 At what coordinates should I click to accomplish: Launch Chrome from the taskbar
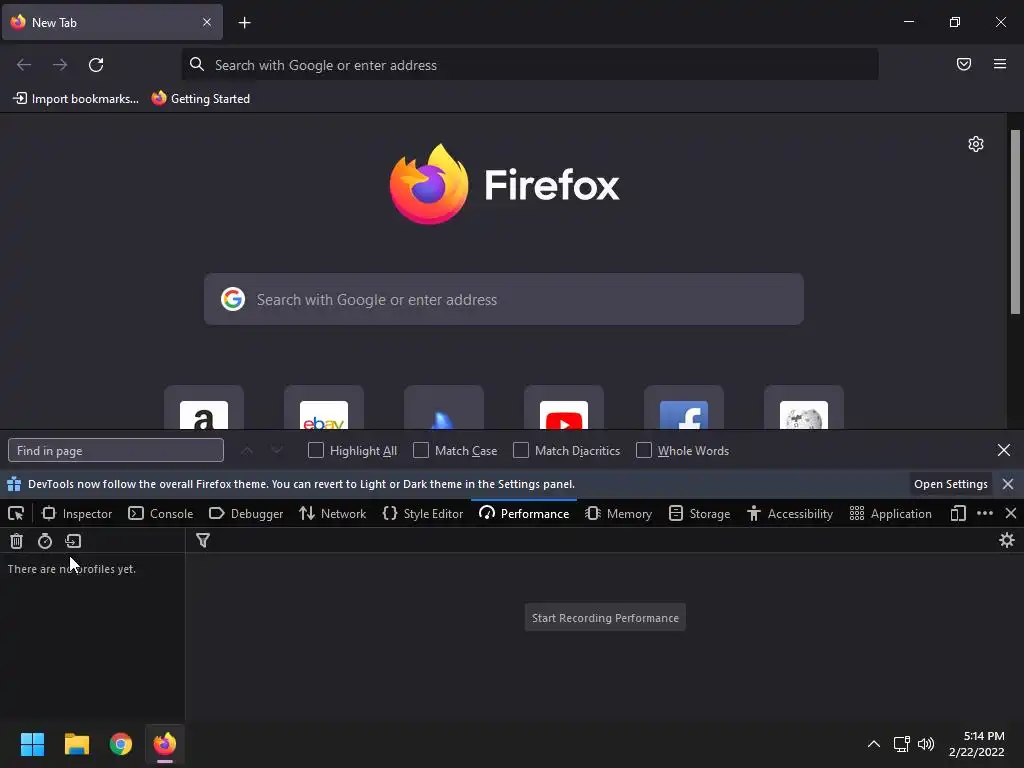(120, 744)
